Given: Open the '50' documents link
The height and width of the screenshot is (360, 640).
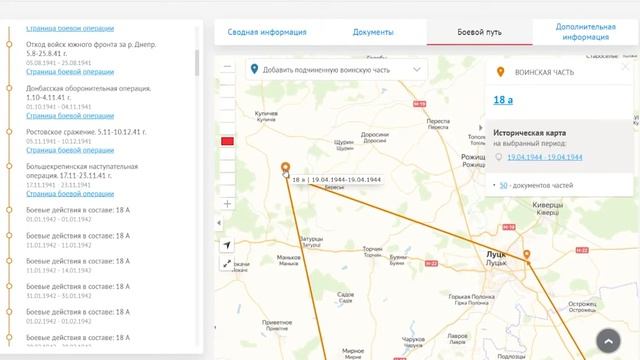Looking at the screenshot, I should [503, 185].
